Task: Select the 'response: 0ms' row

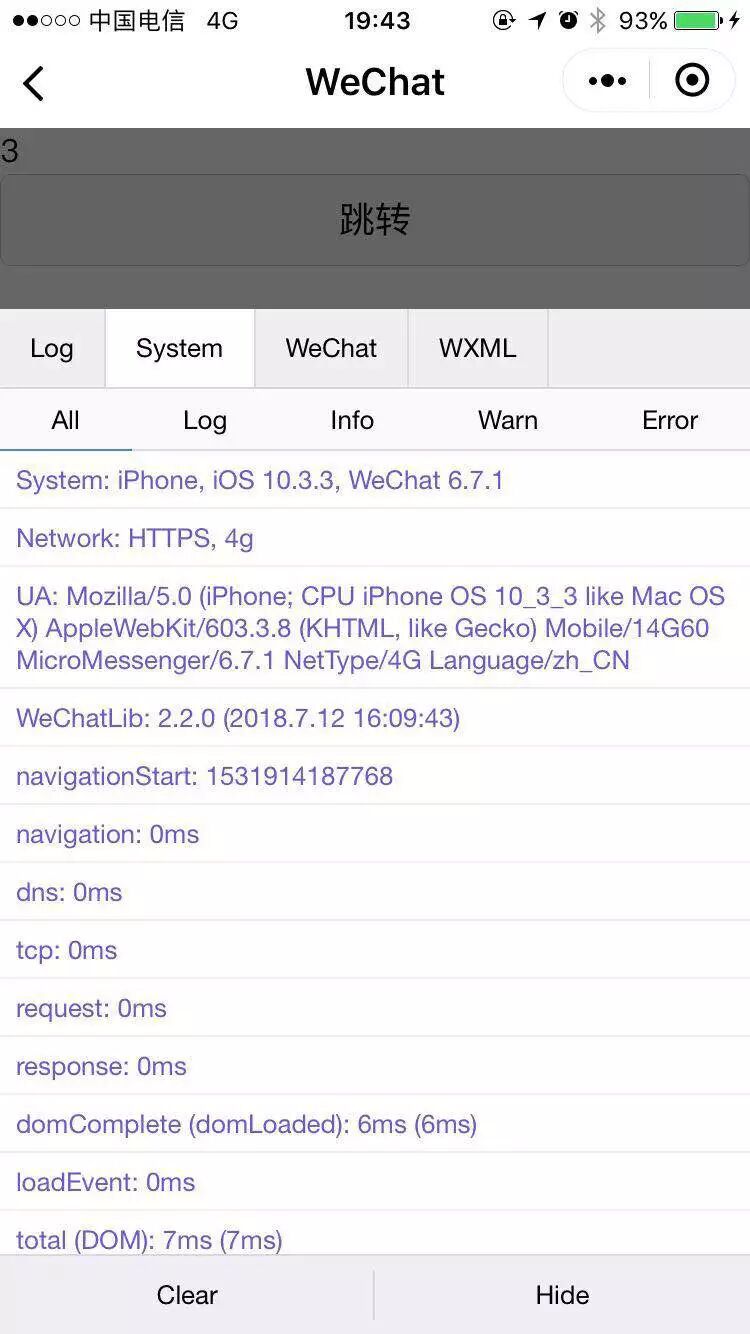Action: pos(375,1066)
